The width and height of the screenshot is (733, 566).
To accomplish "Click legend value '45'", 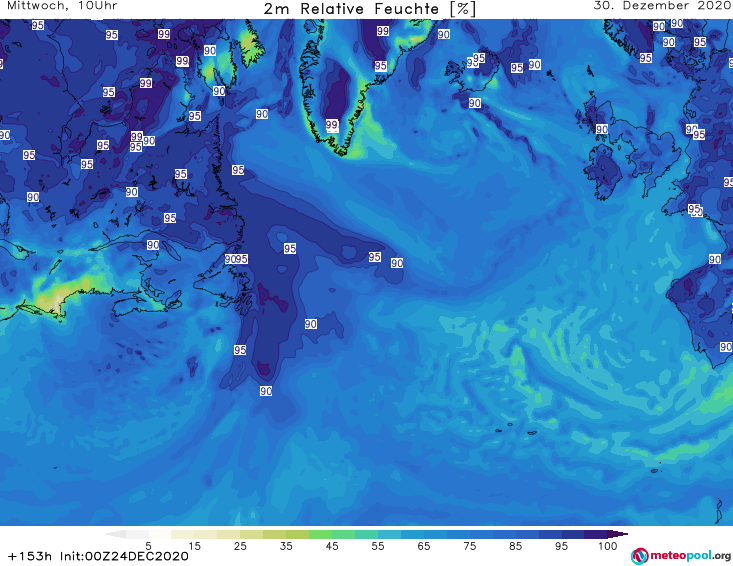I will point(332,546).
